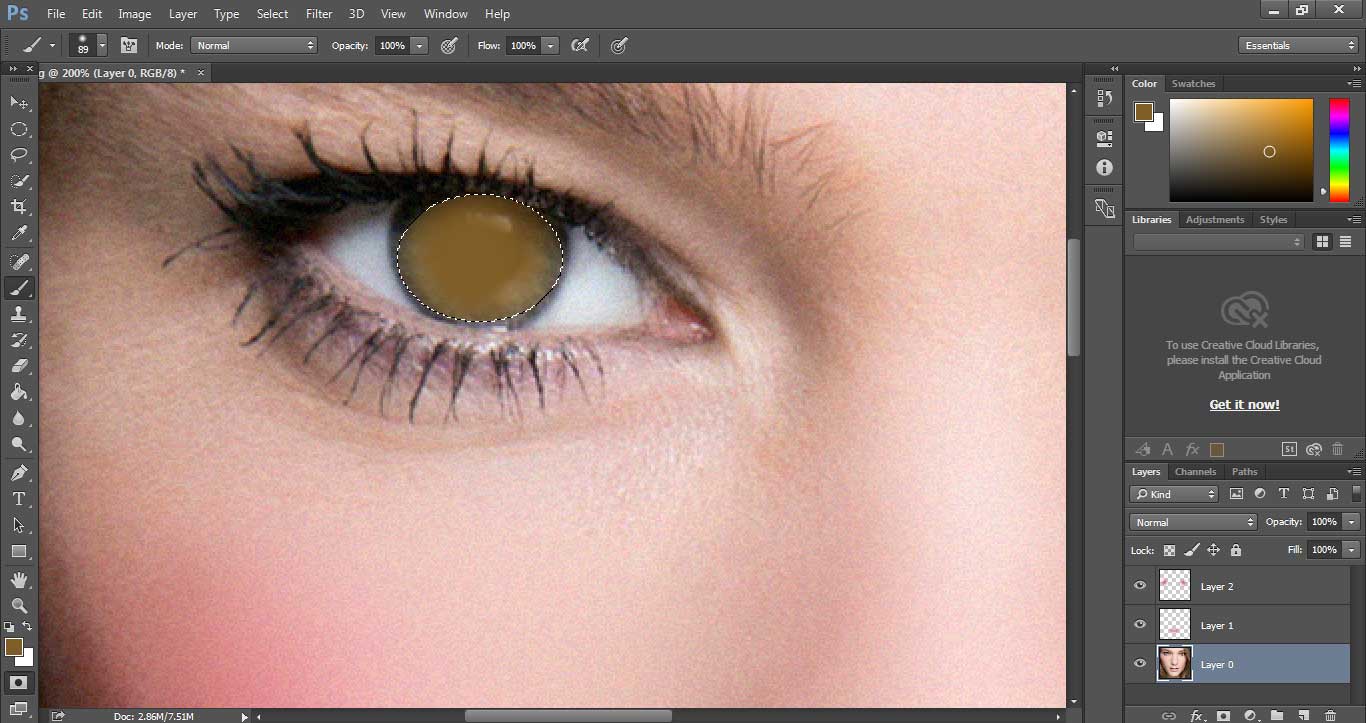Open the Filter menu
The image size is (1366, 723).
point(319,14)
